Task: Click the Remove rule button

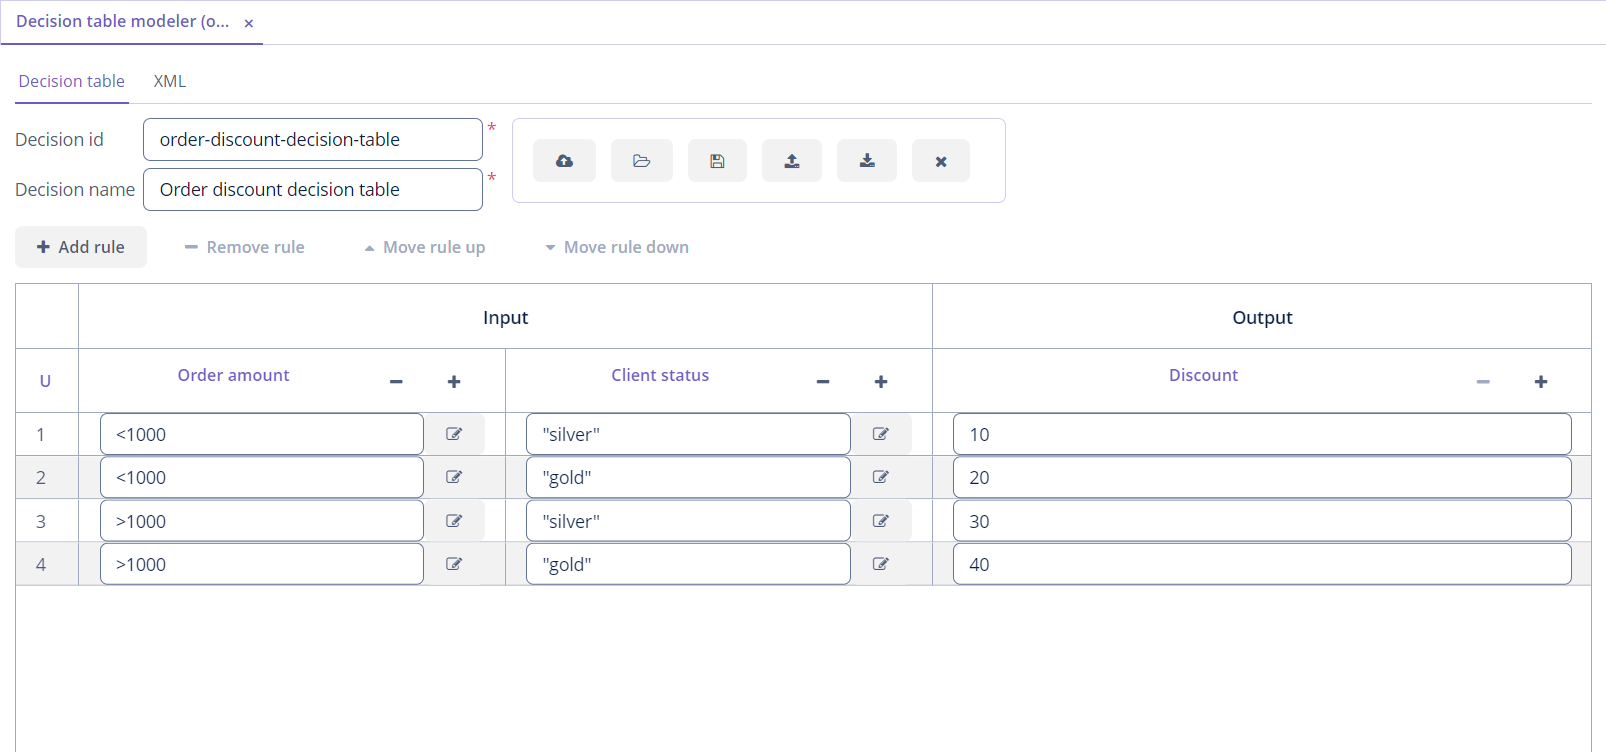Action: (x=245, y=247)
